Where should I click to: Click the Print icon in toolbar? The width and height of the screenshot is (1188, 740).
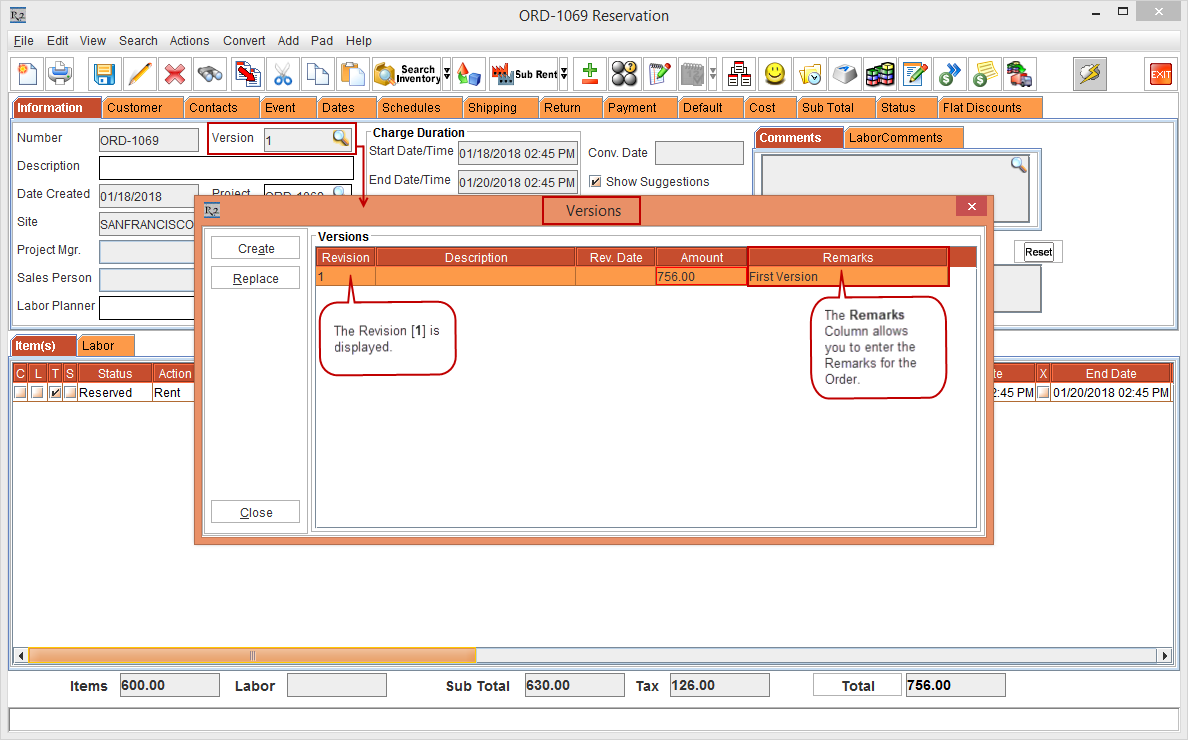pyautogui.click(x=61, y=74)
